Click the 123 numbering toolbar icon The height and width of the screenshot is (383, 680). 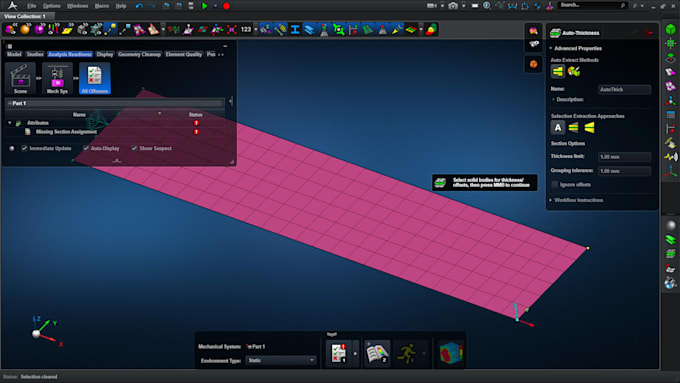click(246, 29)
